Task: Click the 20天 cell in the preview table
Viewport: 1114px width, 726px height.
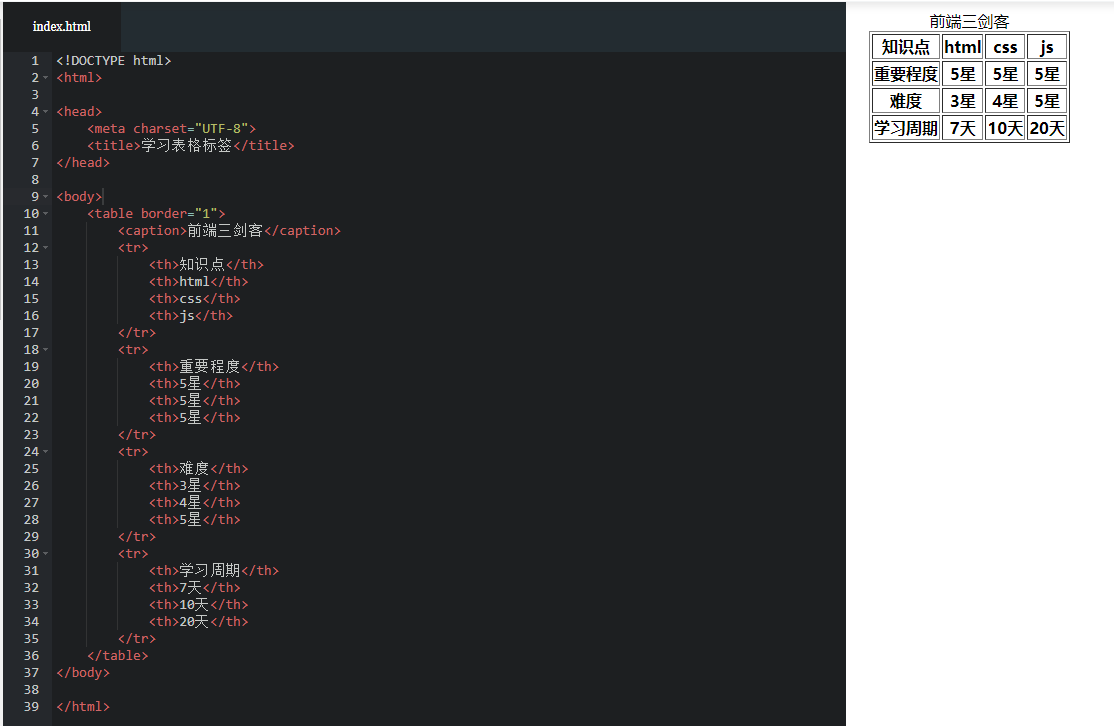Action: click(x=1047, y=128)
